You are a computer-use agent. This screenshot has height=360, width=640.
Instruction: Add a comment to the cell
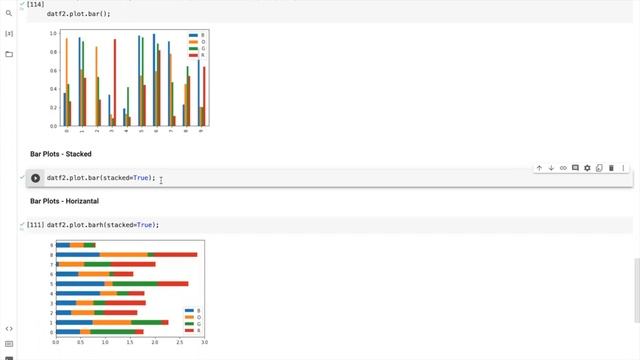(x=575, y=168)
